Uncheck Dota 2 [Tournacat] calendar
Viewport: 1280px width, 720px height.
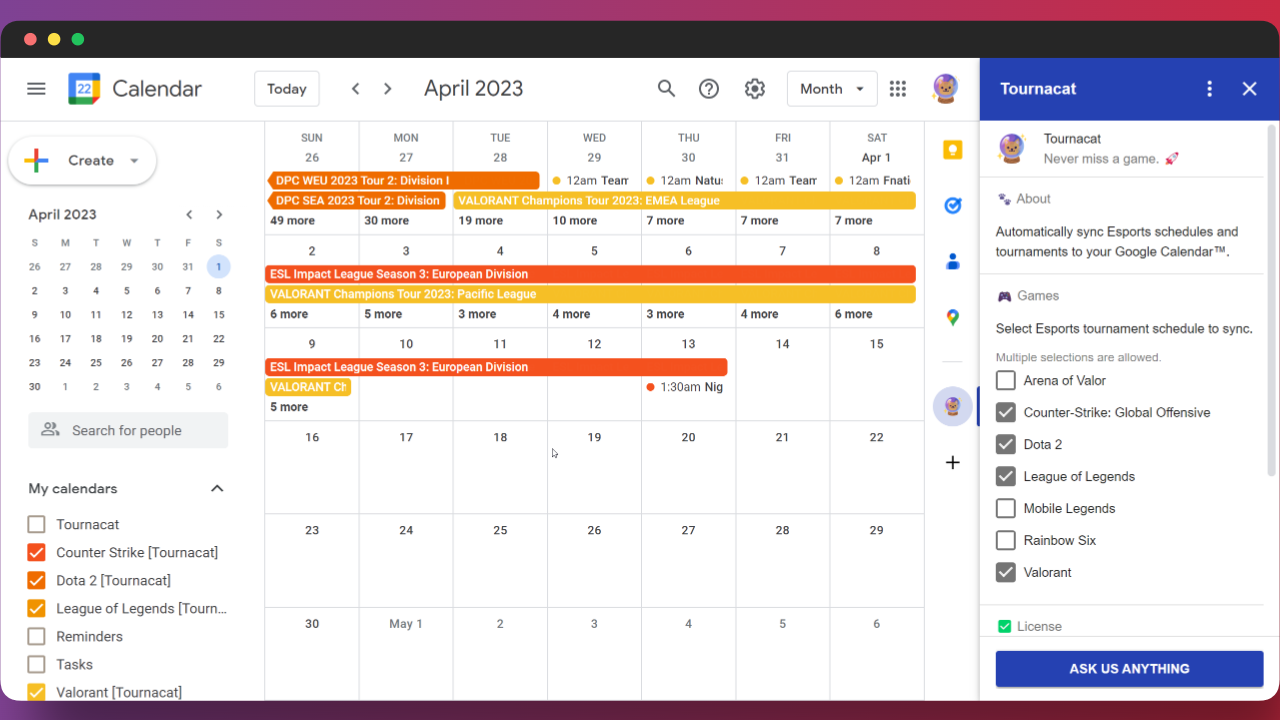tap(37, 581)
